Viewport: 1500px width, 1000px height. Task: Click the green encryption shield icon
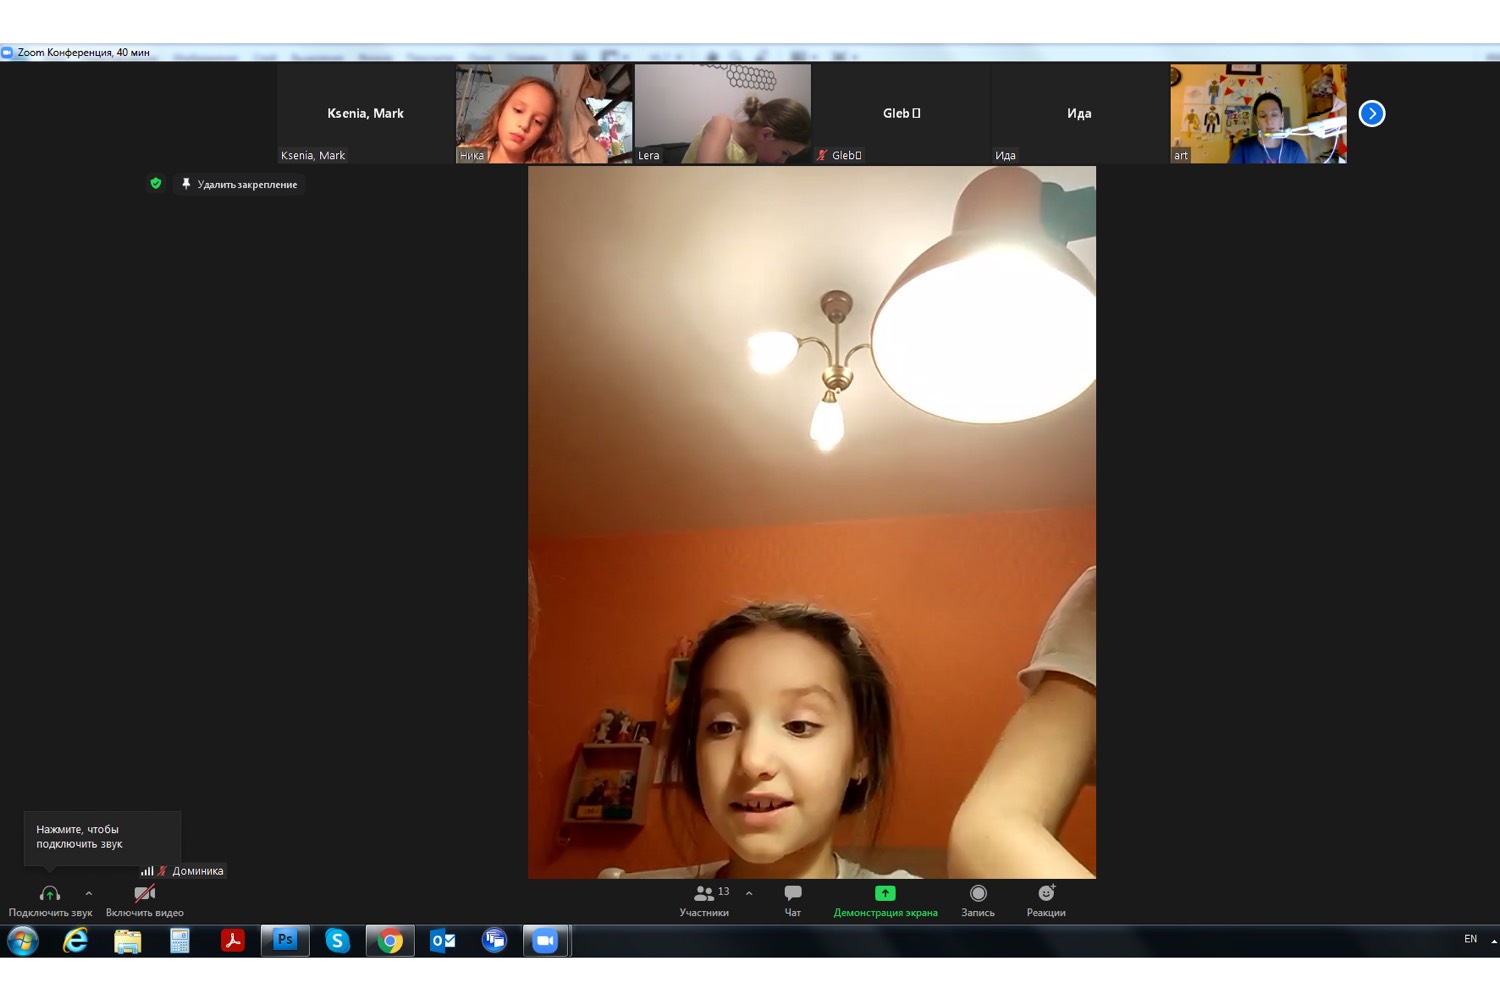[155, 184]
